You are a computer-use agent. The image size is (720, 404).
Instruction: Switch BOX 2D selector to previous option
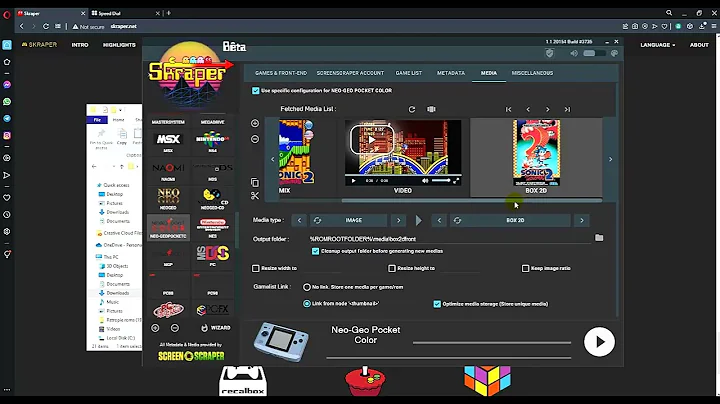pos(439,220)
